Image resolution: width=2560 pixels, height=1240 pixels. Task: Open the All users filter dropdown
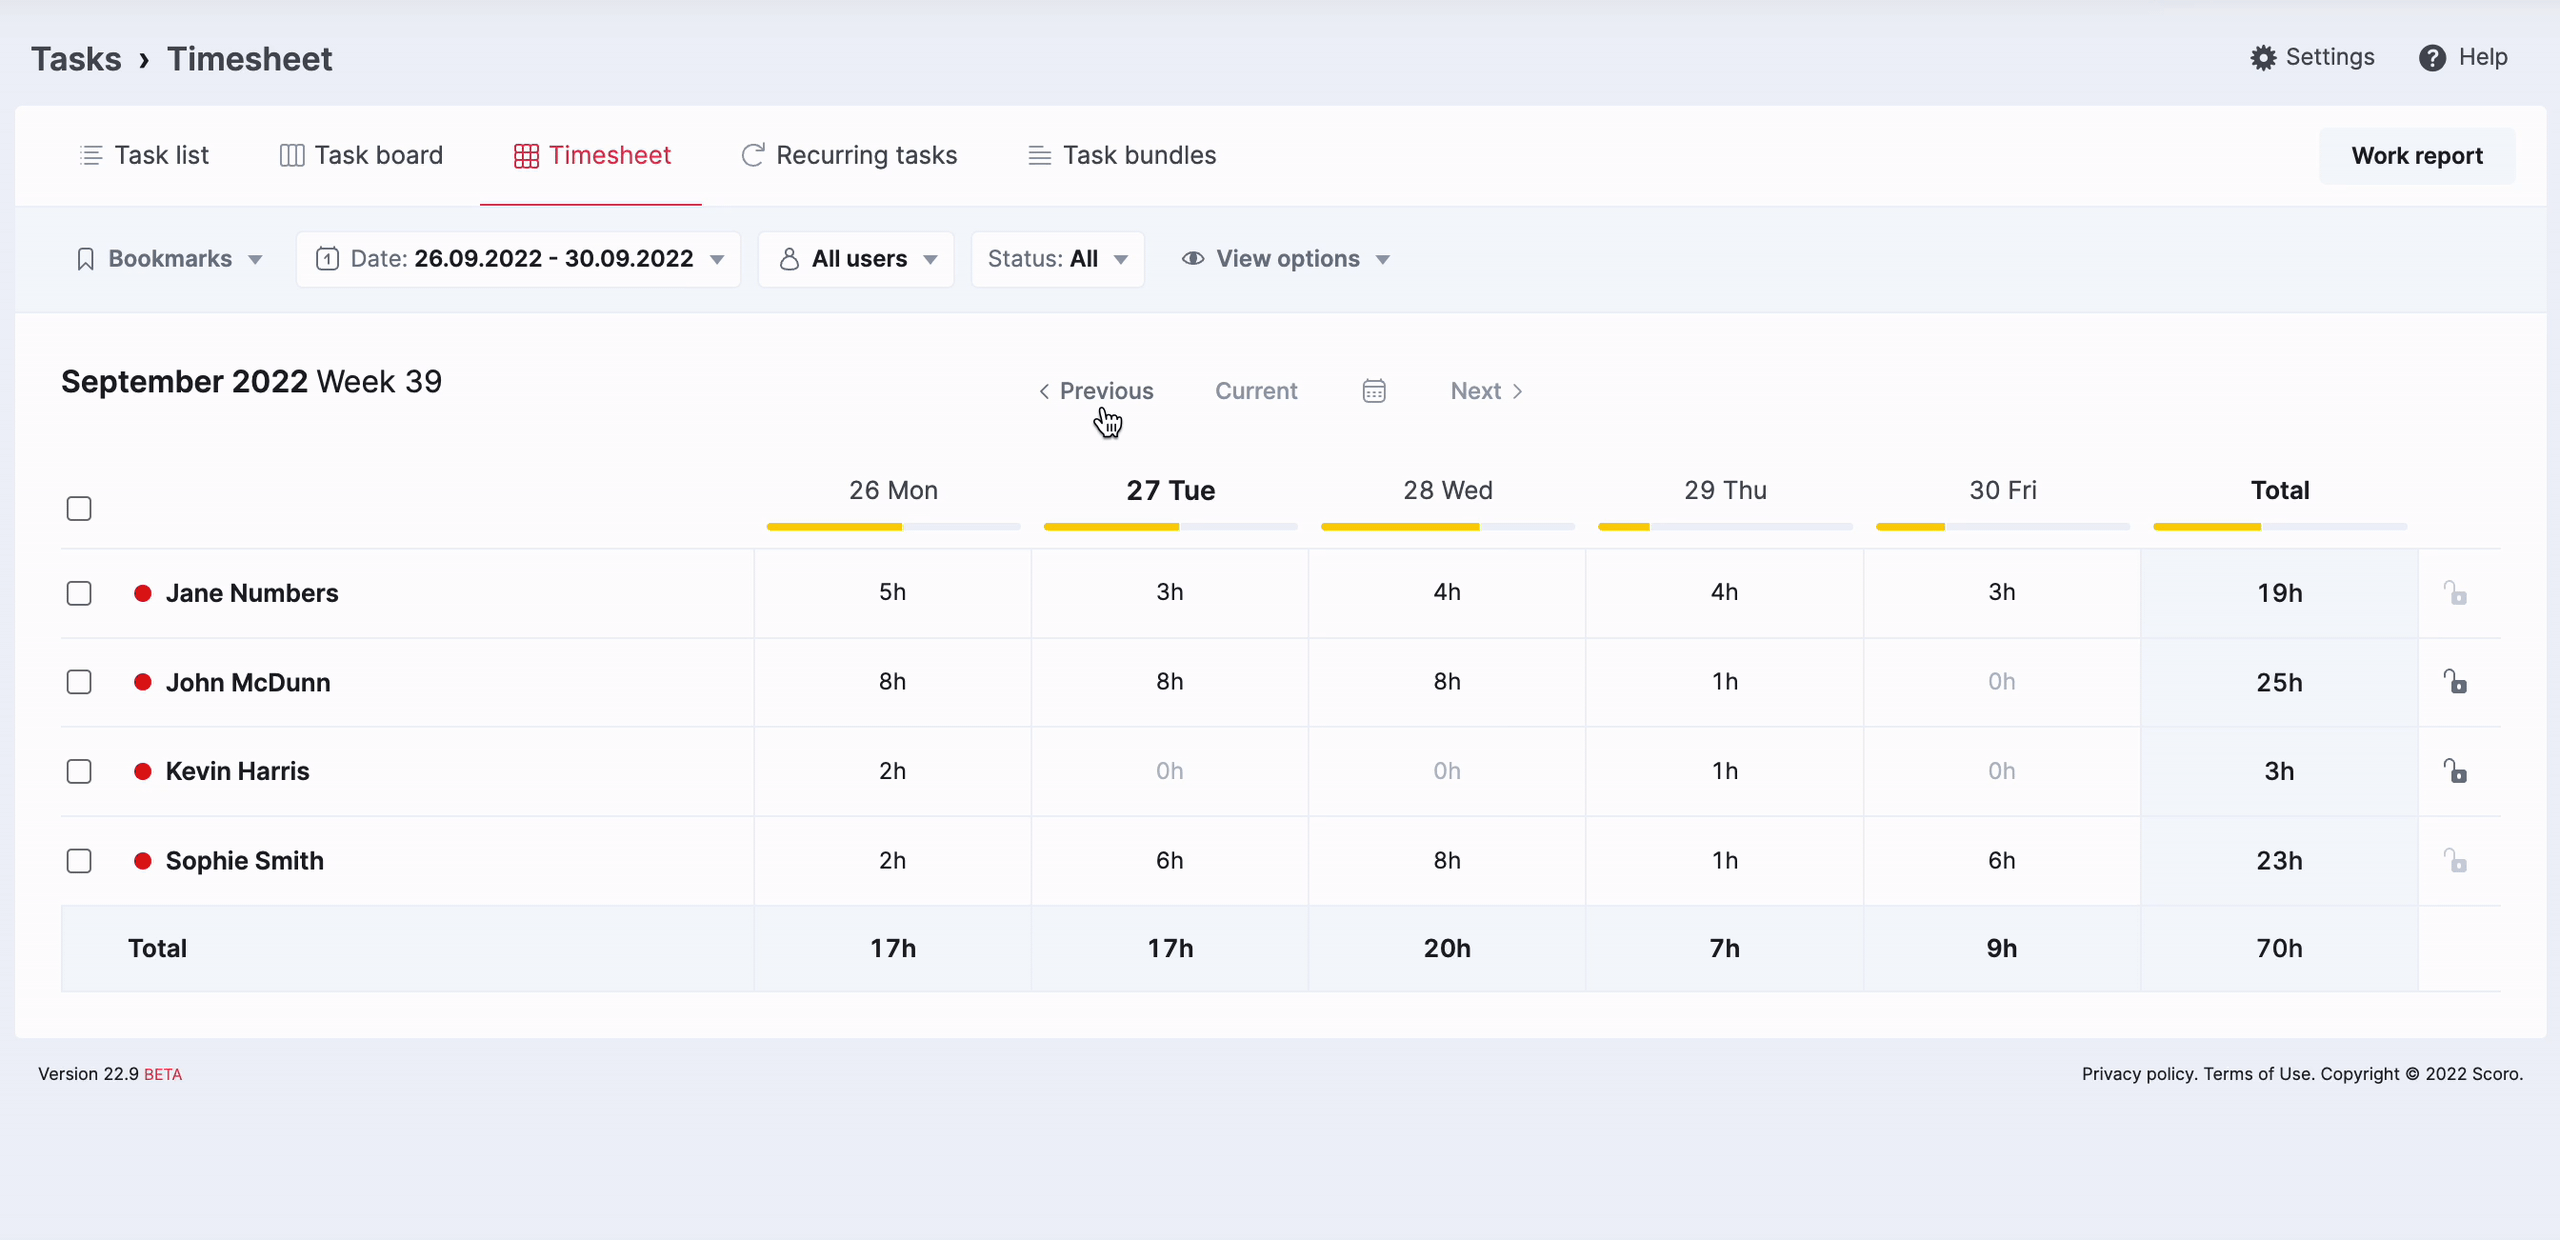coord(856,259)
